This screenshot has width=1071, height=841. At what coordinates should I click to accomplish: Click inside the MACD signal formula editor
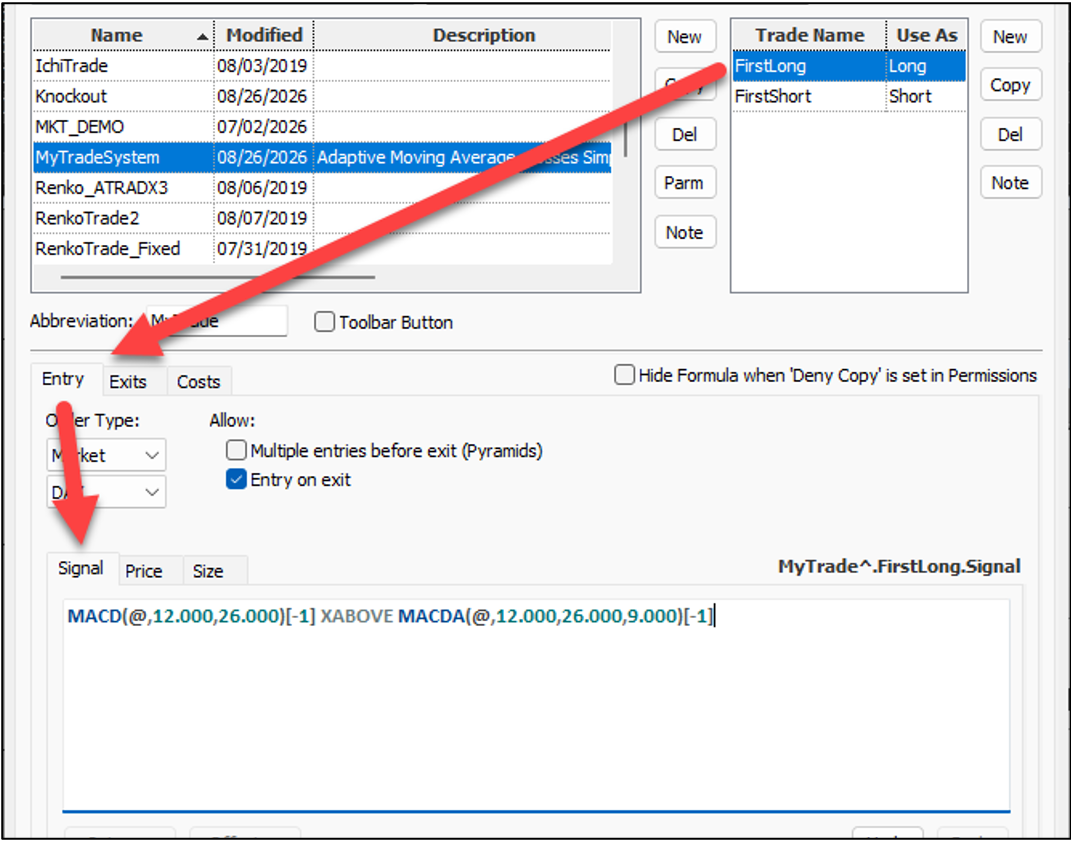pyautogui.click(x=536, y=704)
